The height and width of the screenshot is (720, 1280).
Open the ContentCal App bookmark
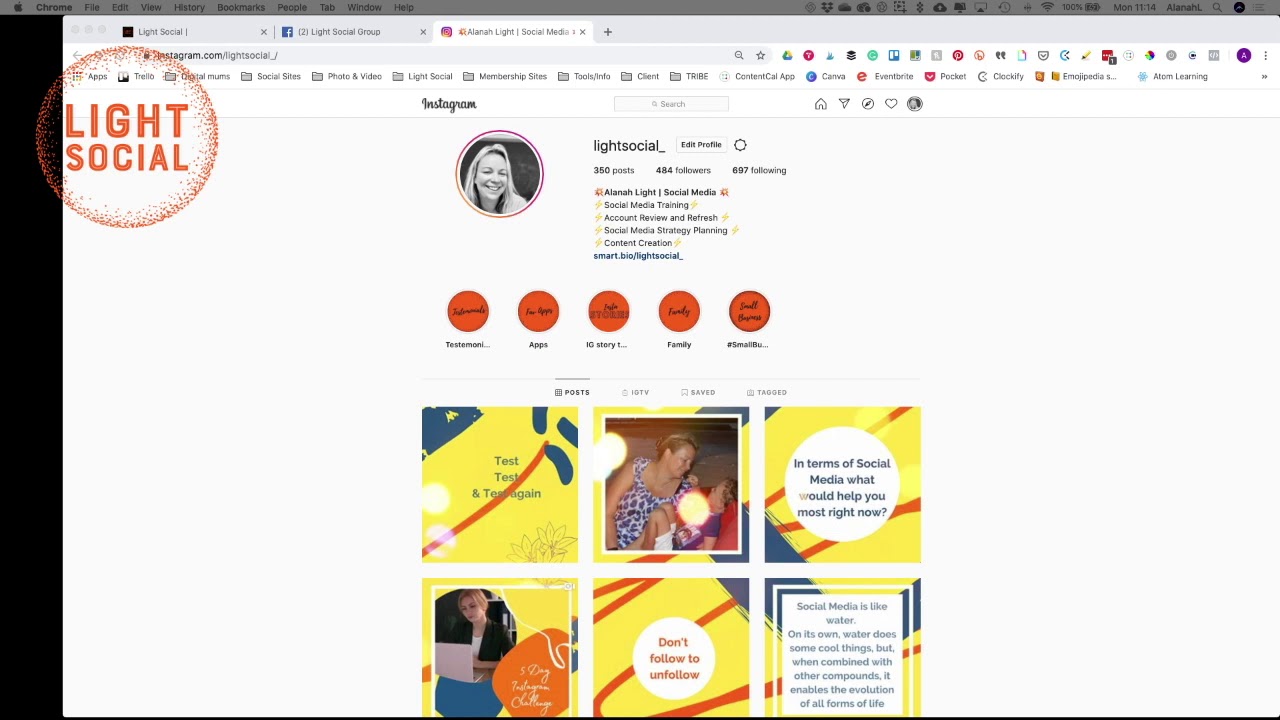tap(757, 77)
